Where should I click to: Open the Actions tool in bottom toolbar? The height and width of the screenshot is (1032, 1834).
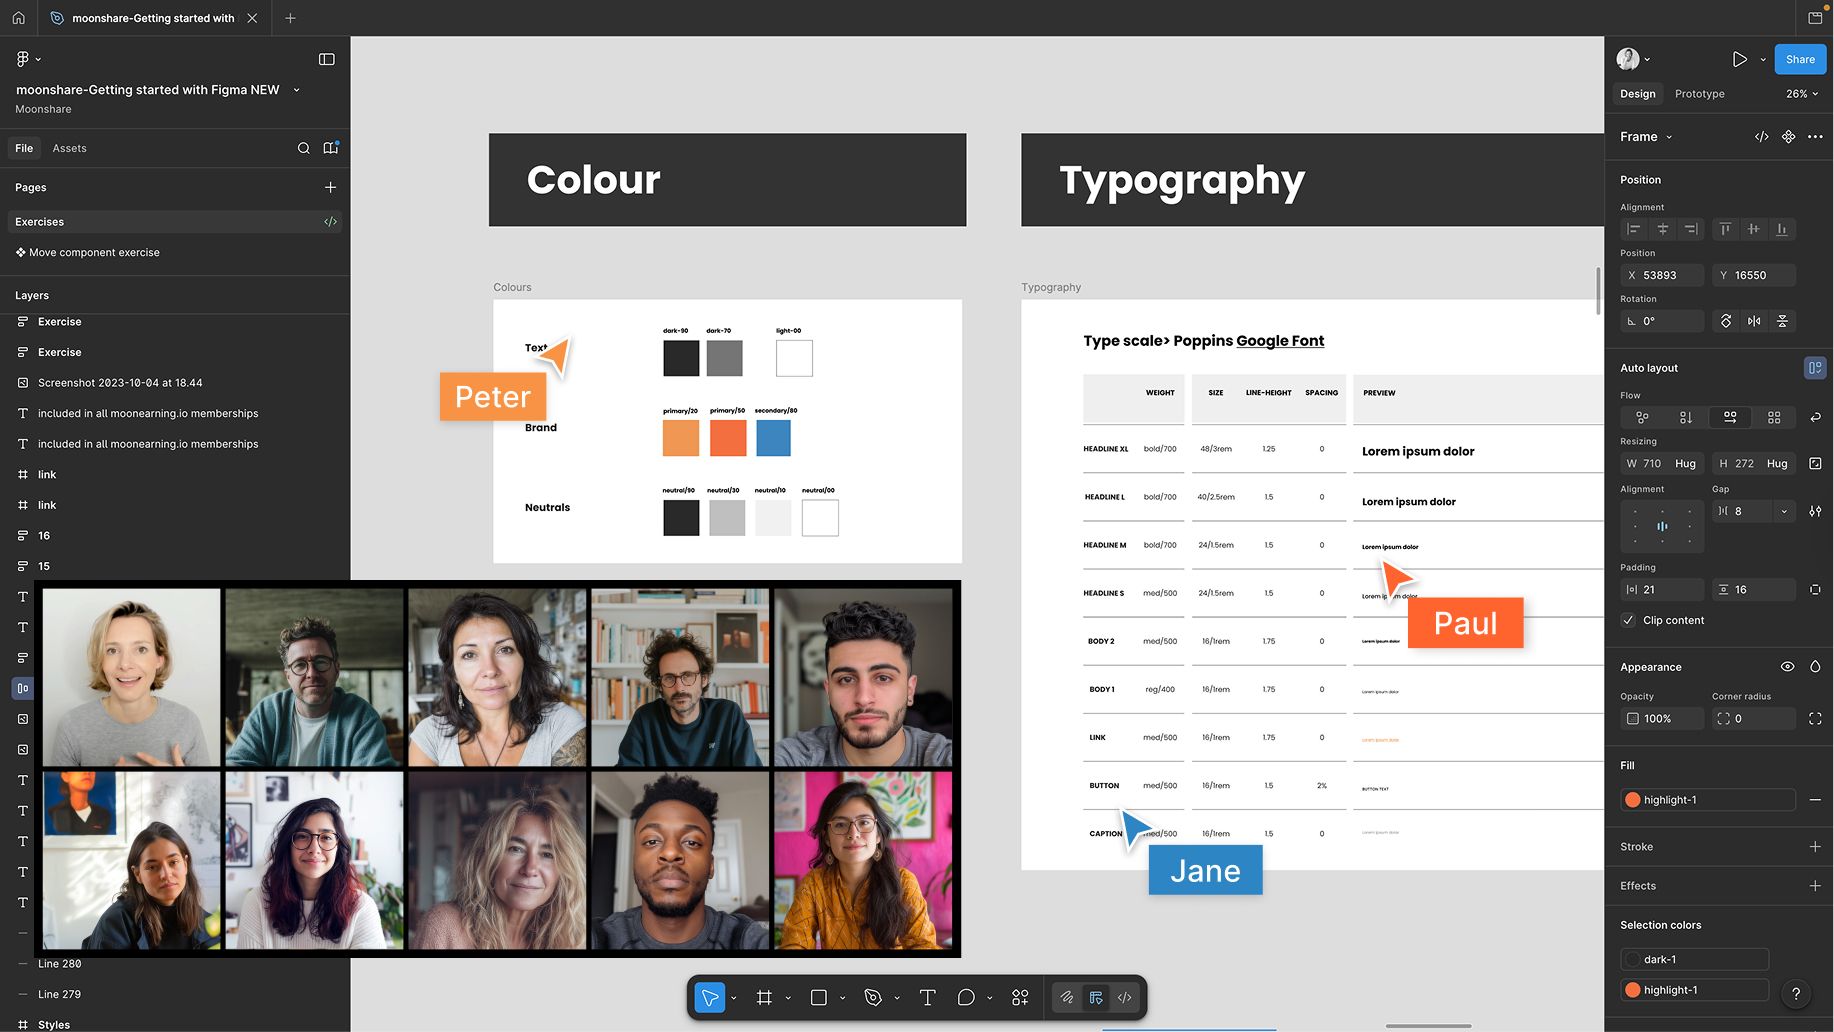1020,997
